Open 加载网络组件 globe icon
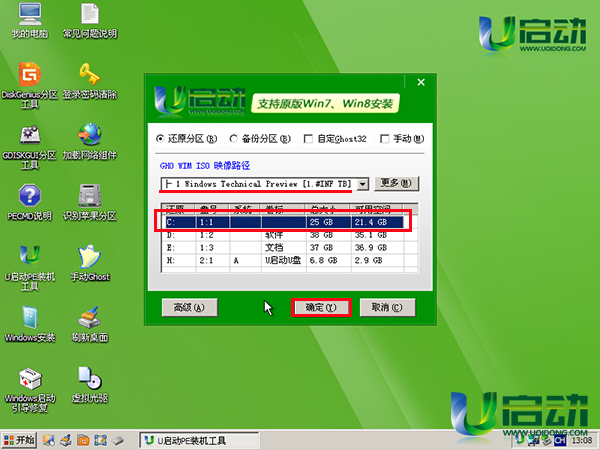 [x=90, y=142]
